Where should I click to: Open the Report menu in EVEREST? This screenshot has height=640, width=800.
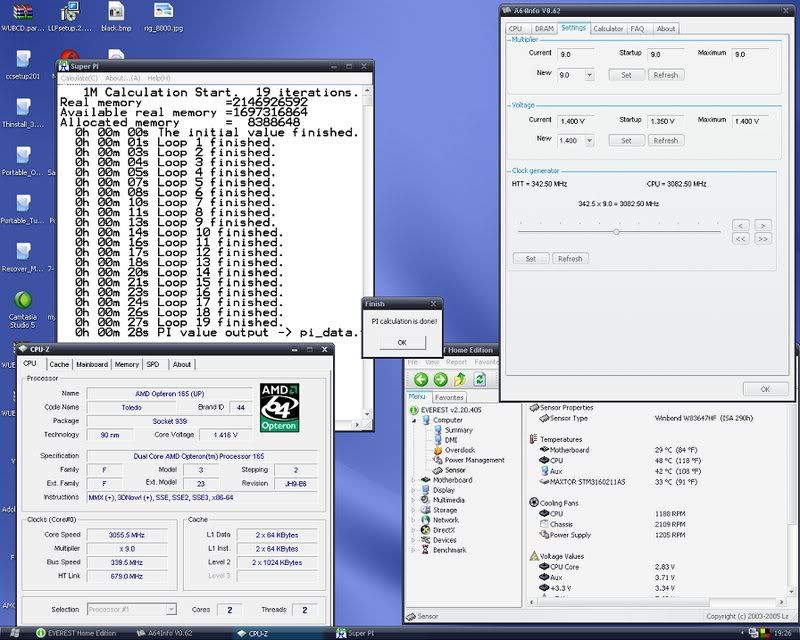pos(457,362)
